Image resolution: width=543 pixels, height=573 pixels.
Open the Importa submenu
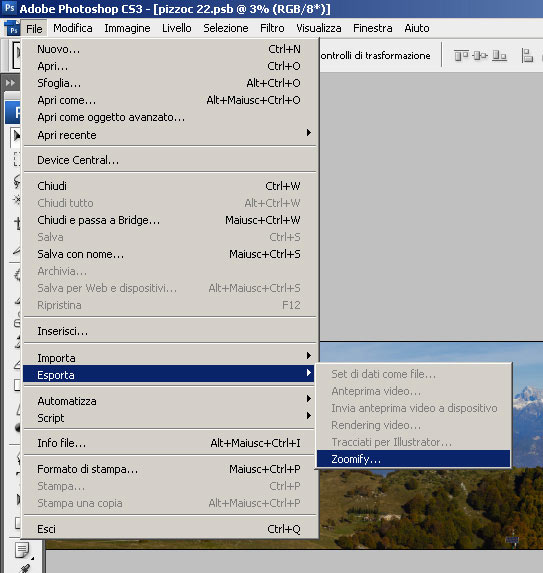(x=169, y=357)
